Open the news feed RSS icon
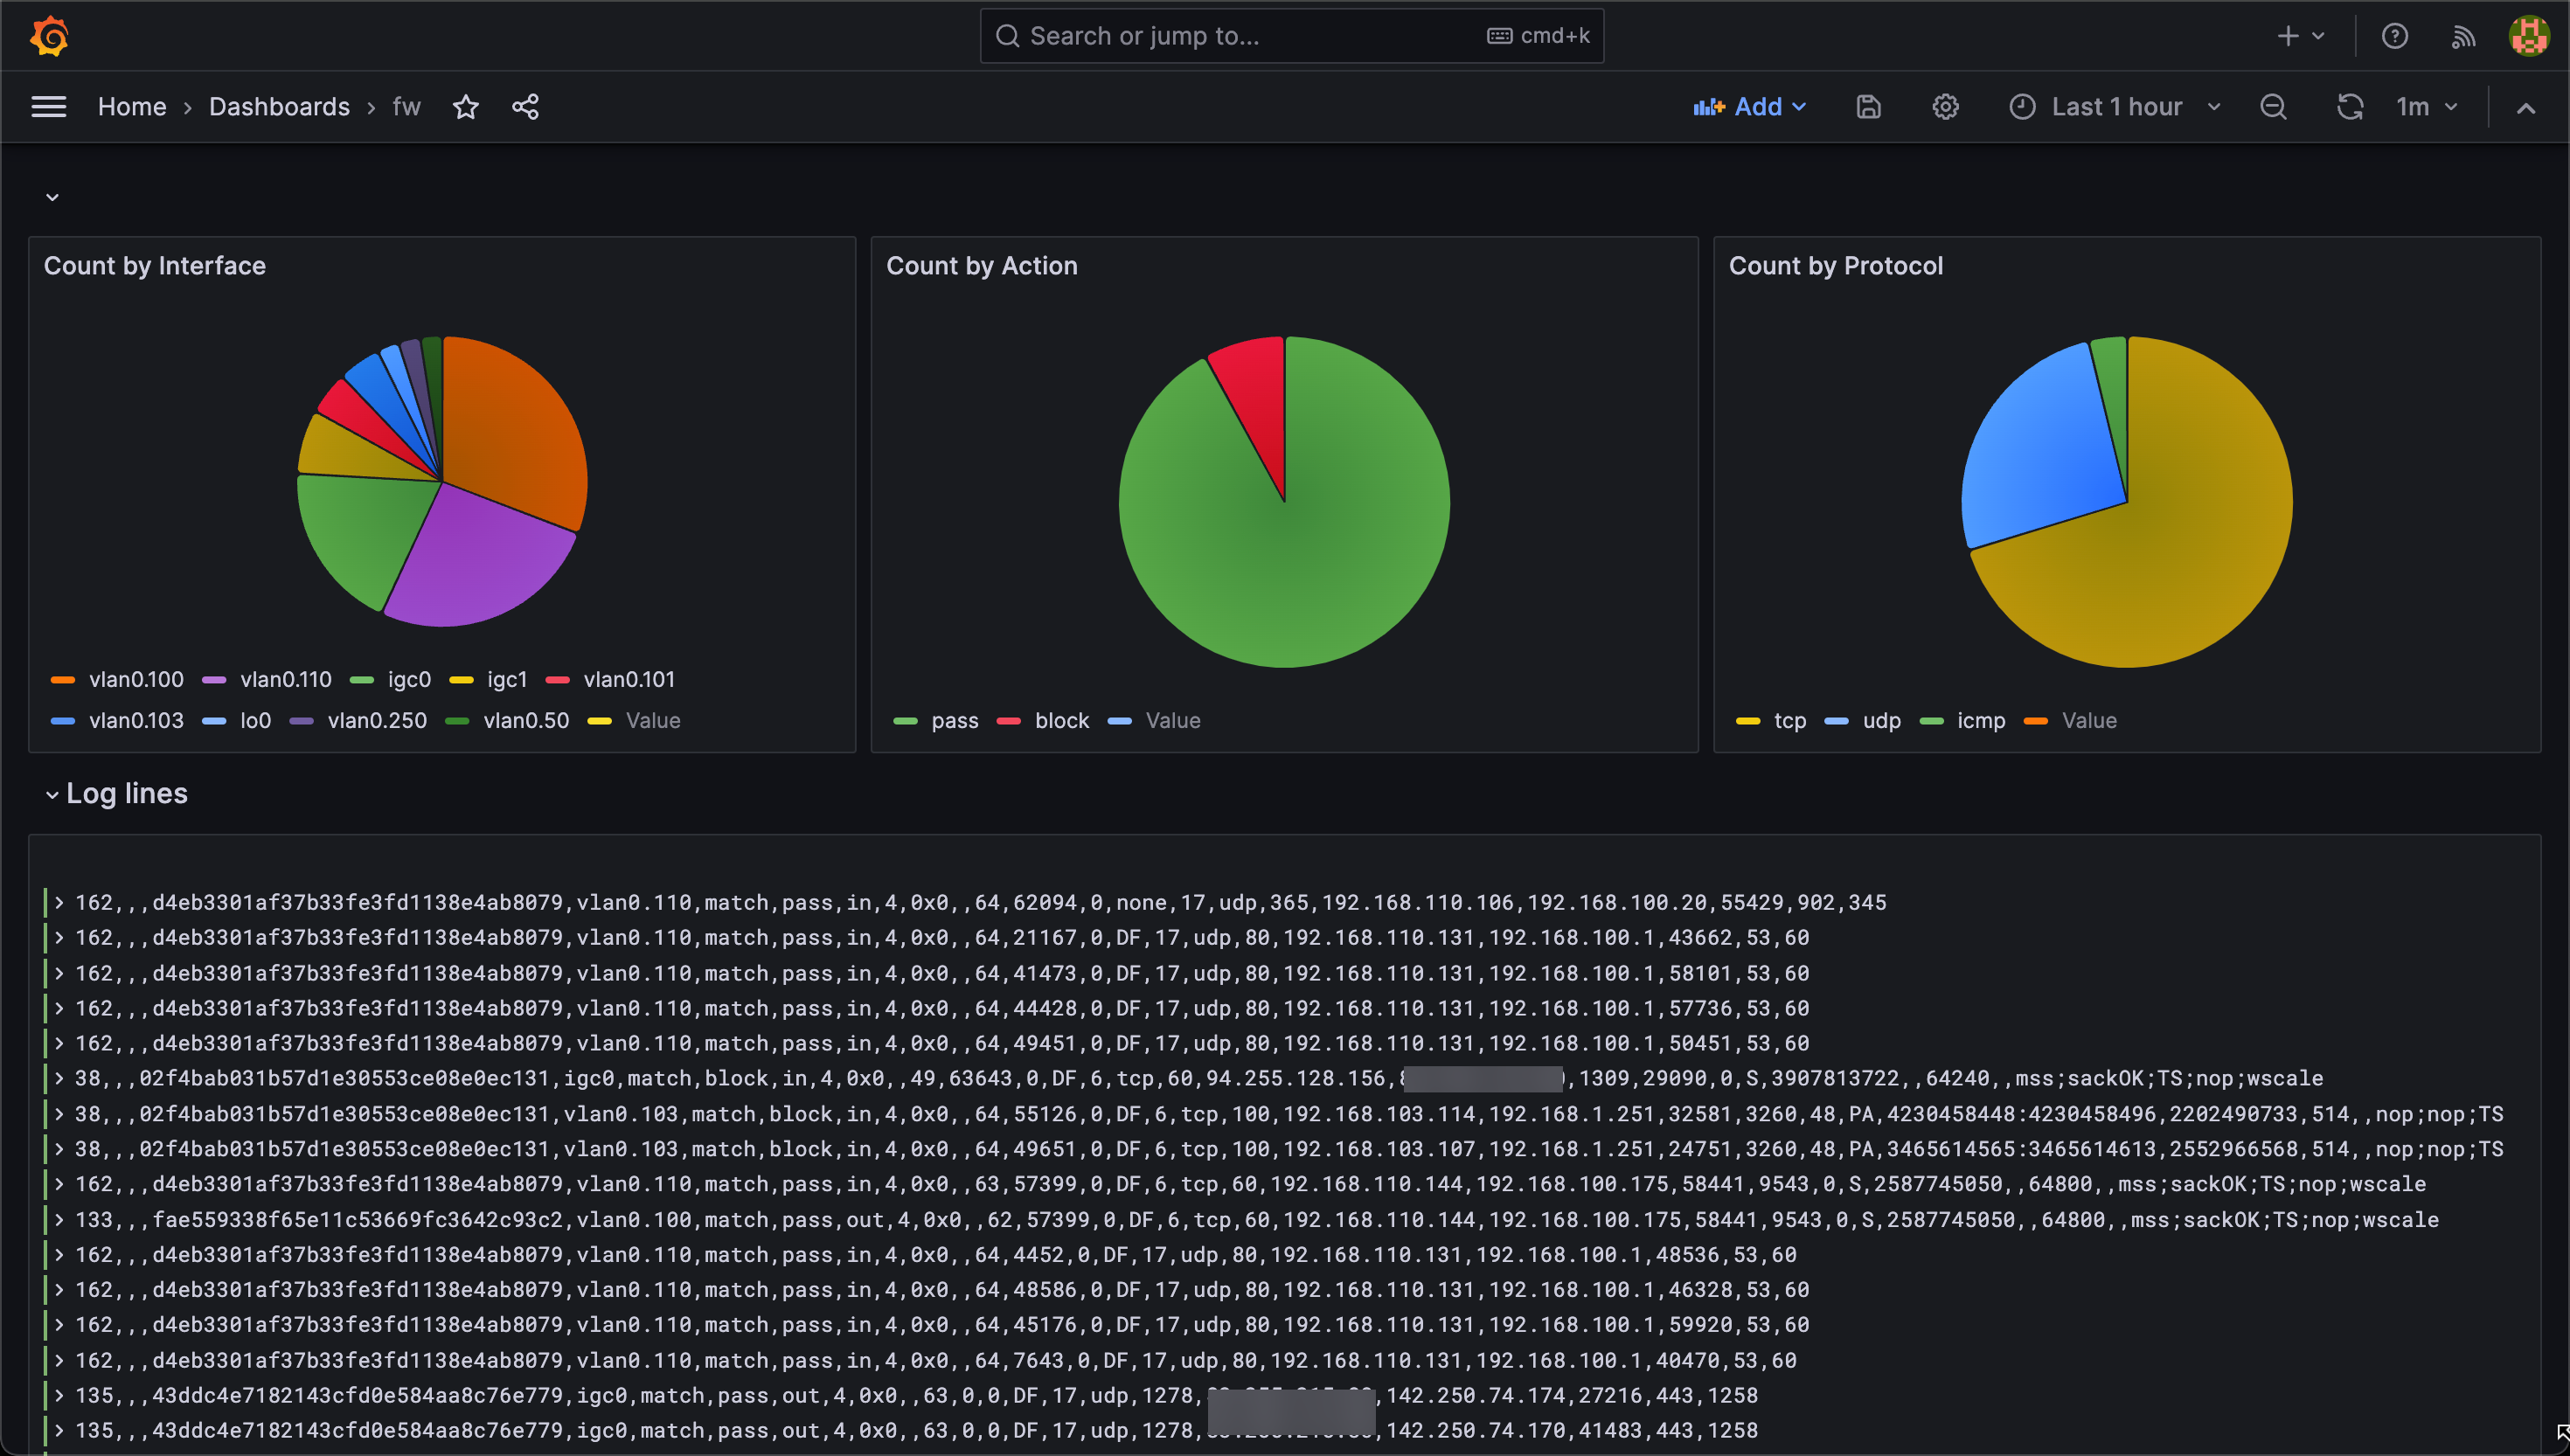 2463,37
